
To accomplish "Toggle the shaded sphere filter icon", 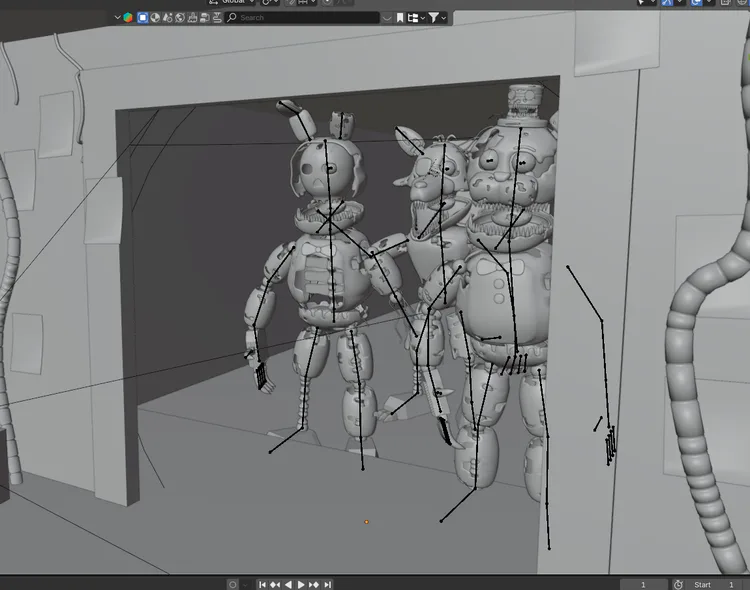I will click(155, 18).
